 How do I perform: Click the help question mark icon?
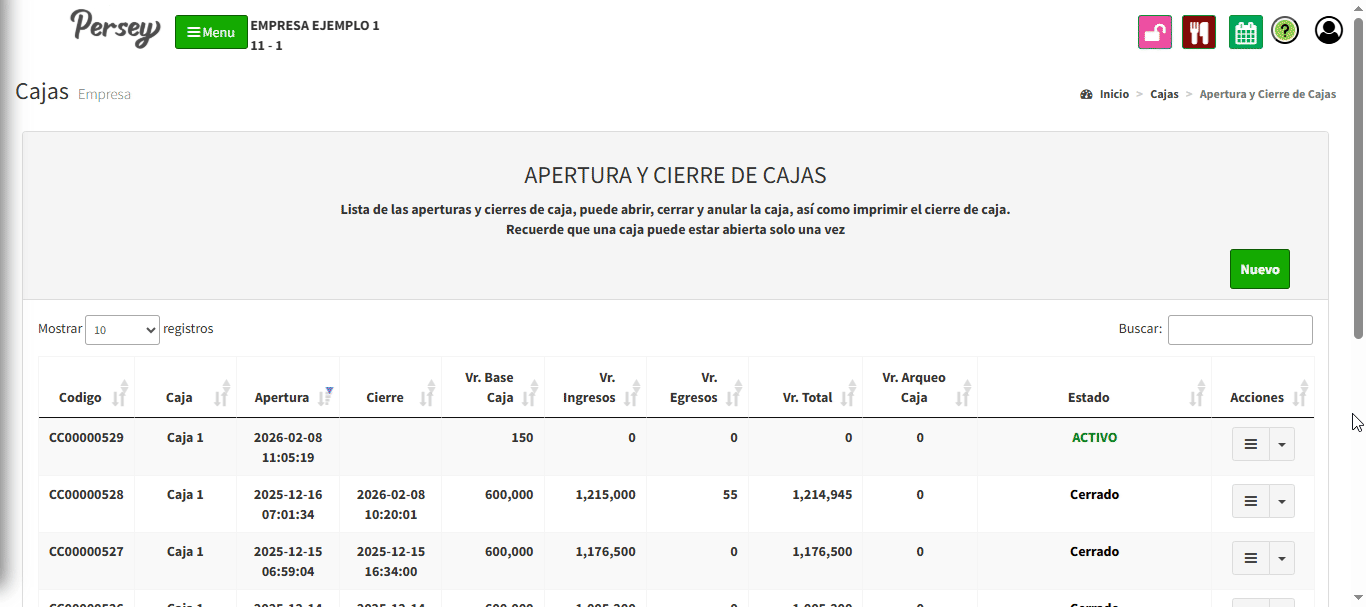(1285, 31)
